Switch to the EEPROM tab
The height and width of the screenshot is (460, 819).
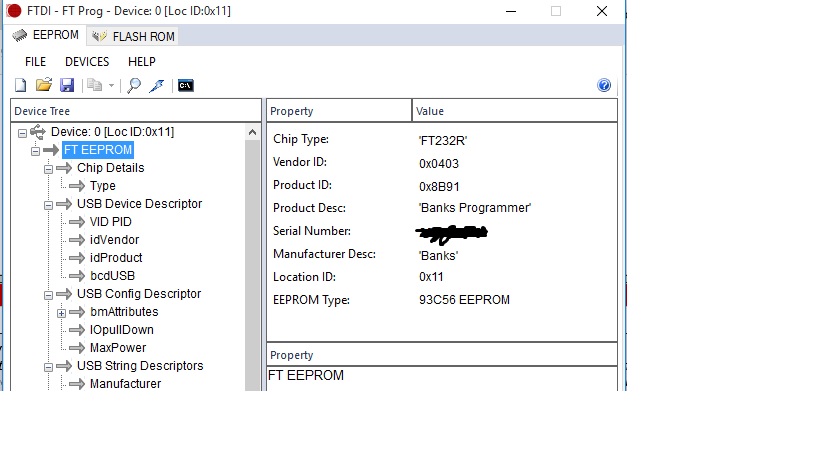pos(46,35)
